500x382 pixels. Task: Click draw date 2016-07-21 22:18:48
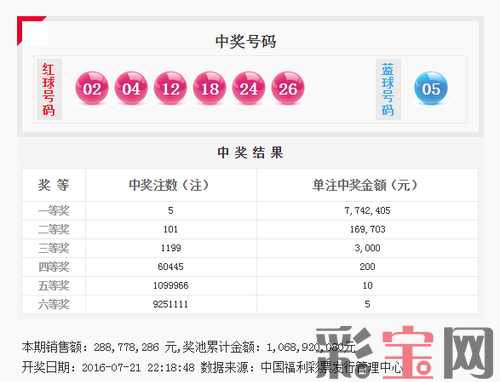138,368
